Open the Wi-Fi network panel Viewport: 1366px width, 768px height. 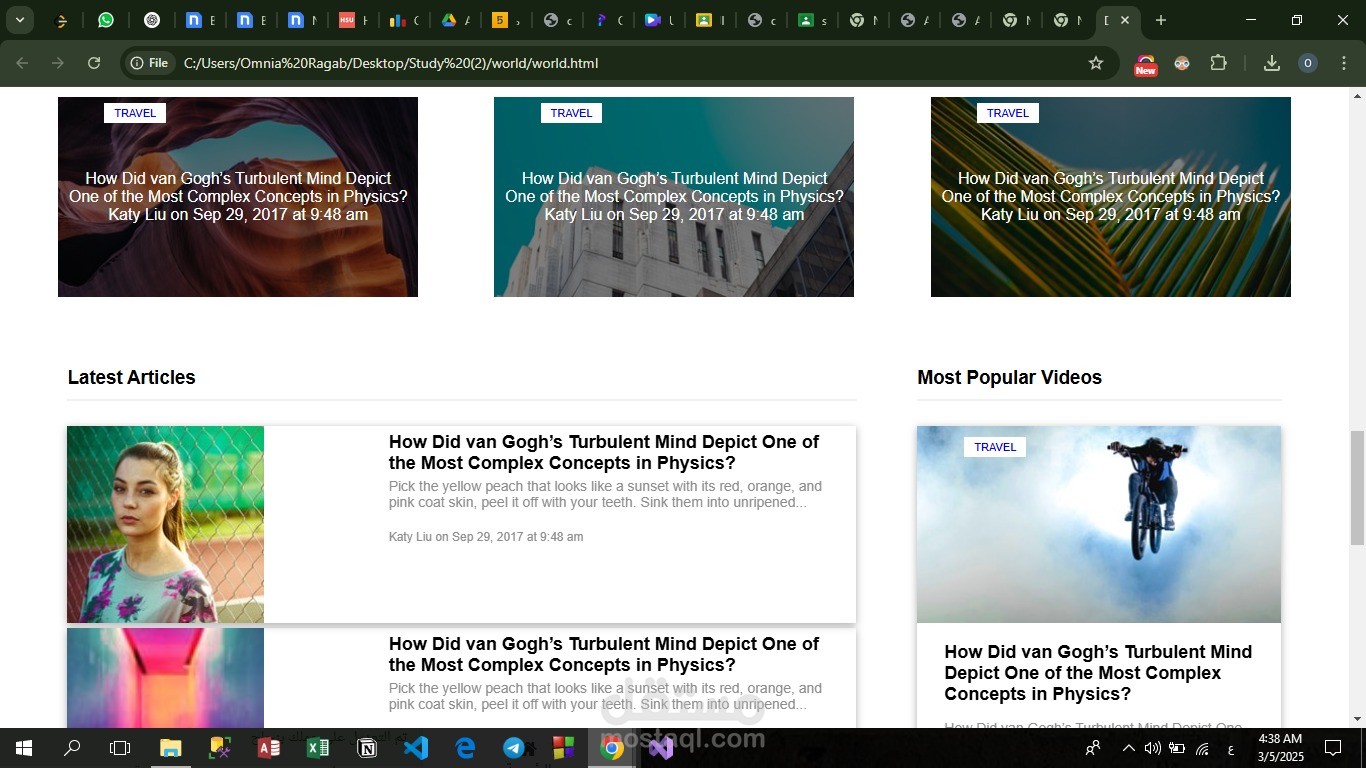[x=1203, y=748]
